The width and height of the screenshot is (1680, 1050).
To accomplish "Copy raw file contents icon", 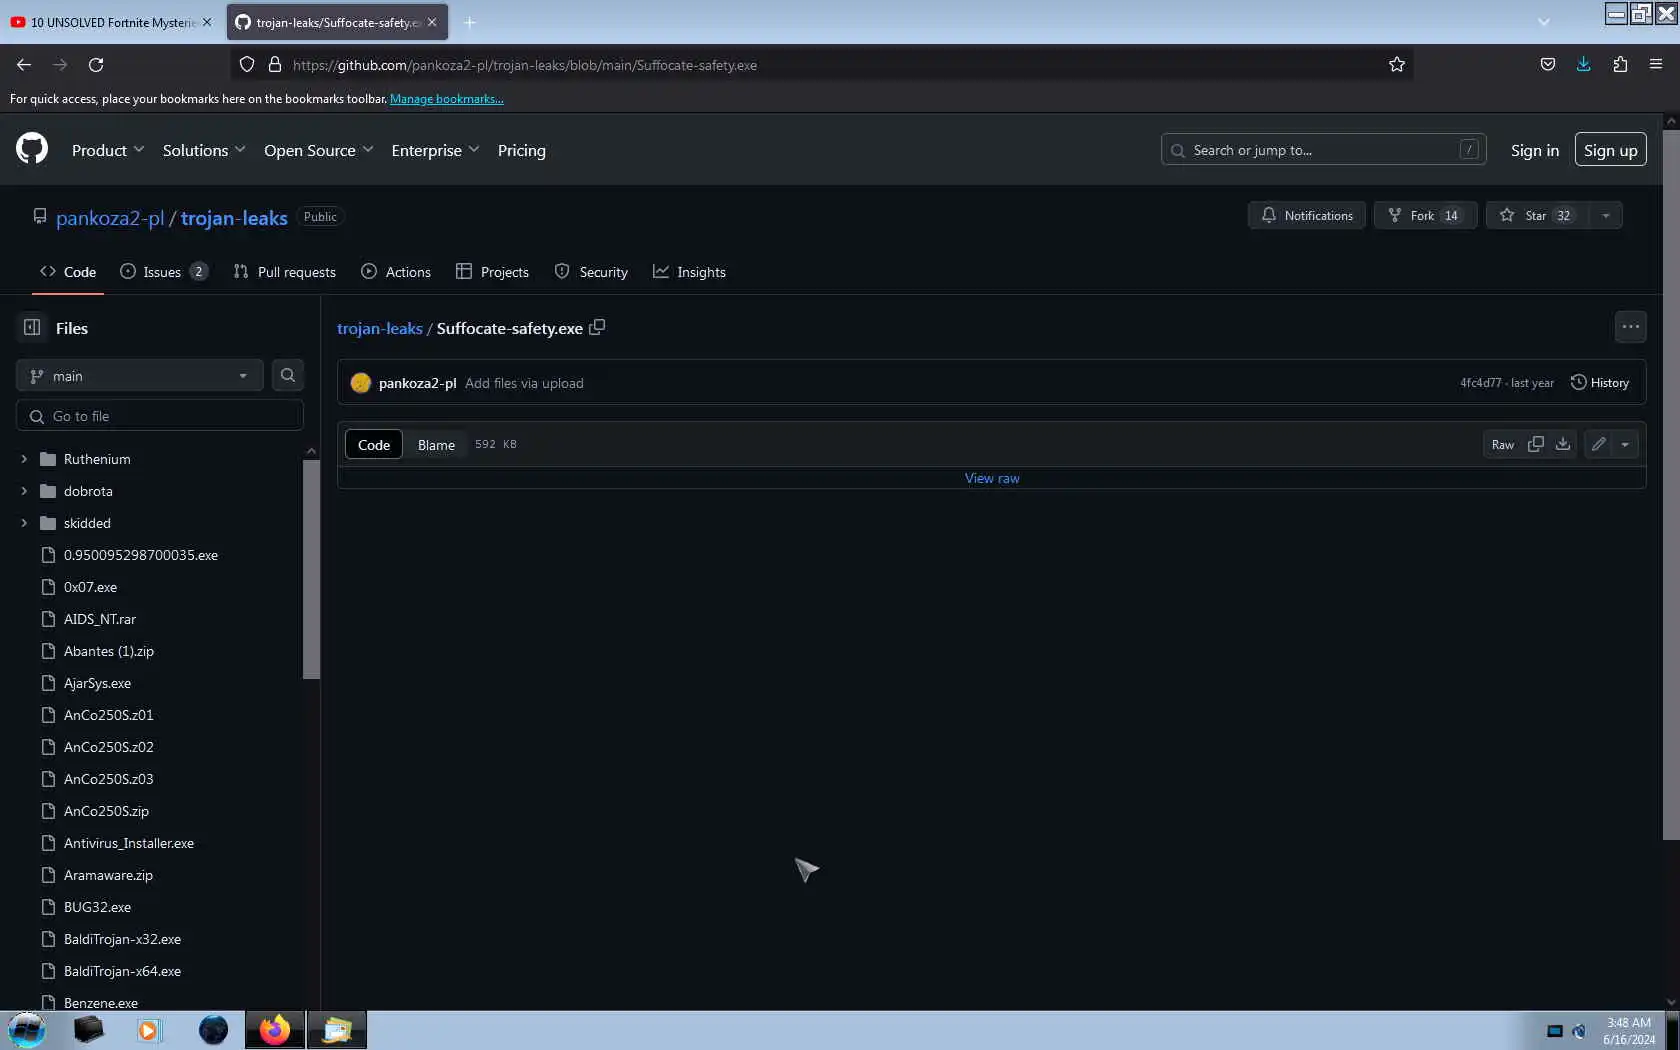I will [x=1536, y=444].
